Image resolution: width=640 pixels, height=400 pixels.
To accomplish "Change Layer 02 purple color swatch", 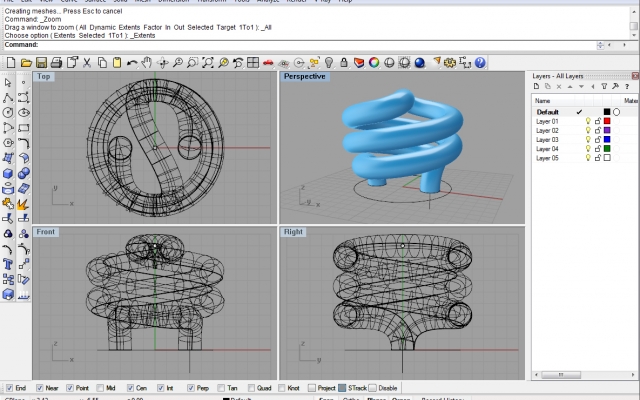I will click(607, 130).
